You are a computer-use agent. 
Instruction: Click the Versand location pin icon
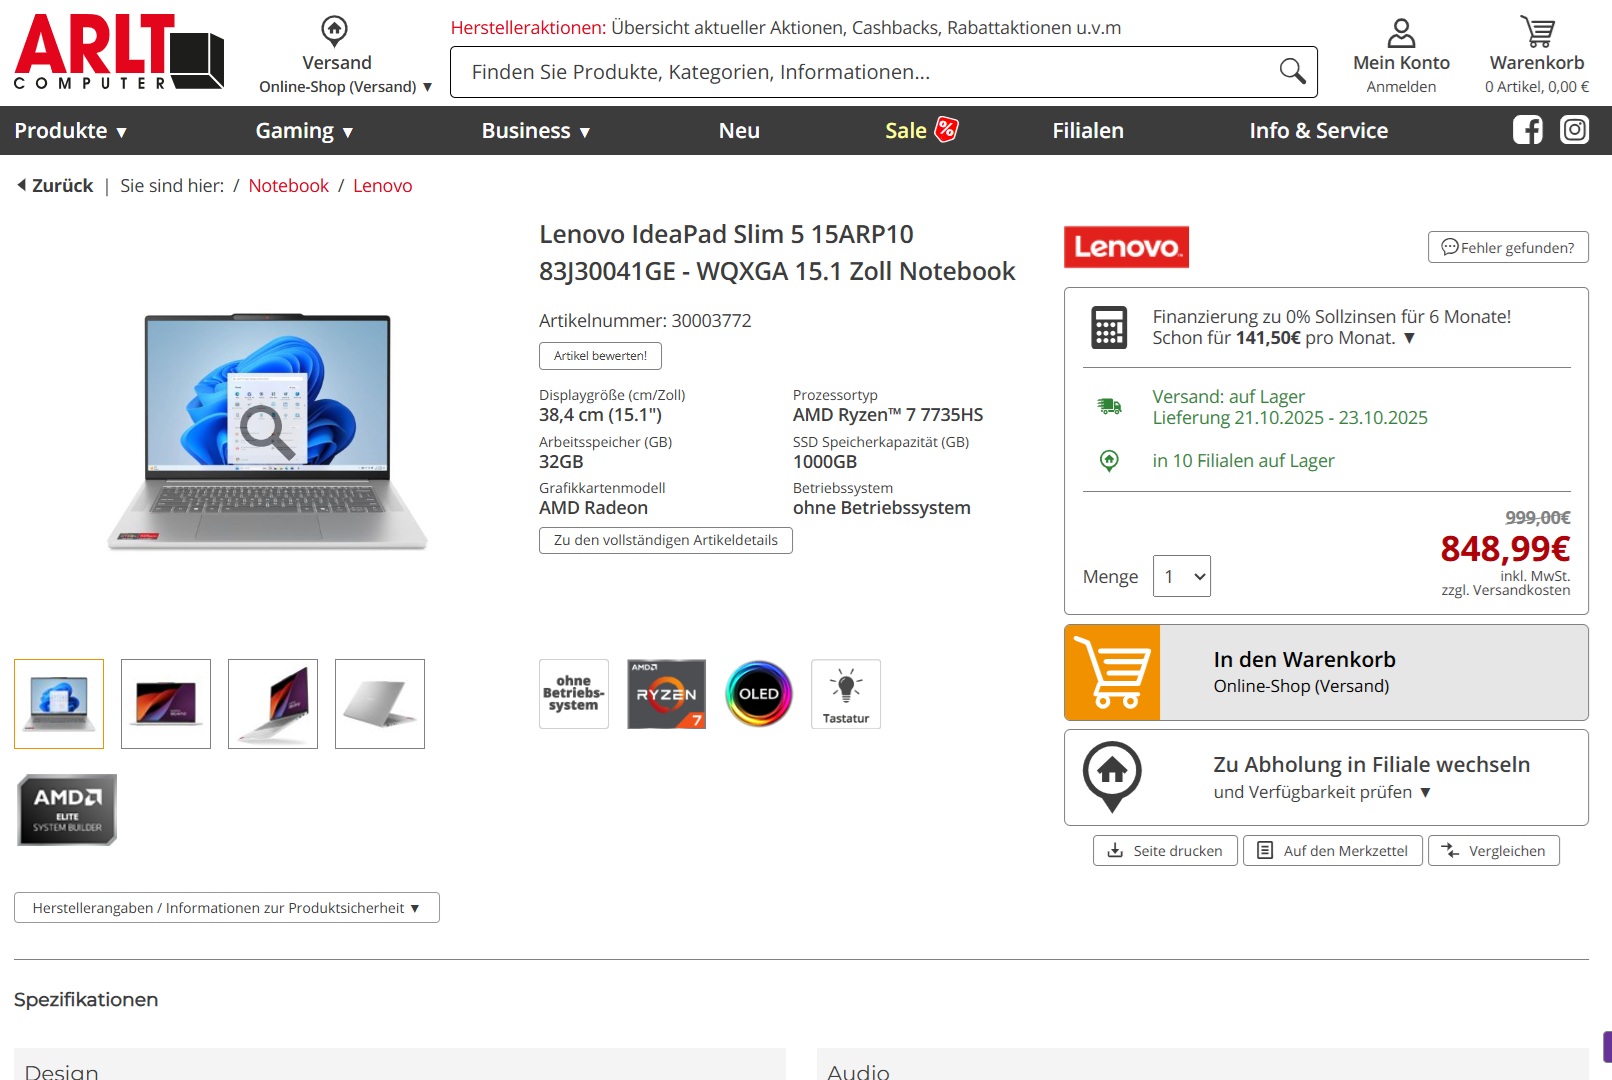pos(335,30)
